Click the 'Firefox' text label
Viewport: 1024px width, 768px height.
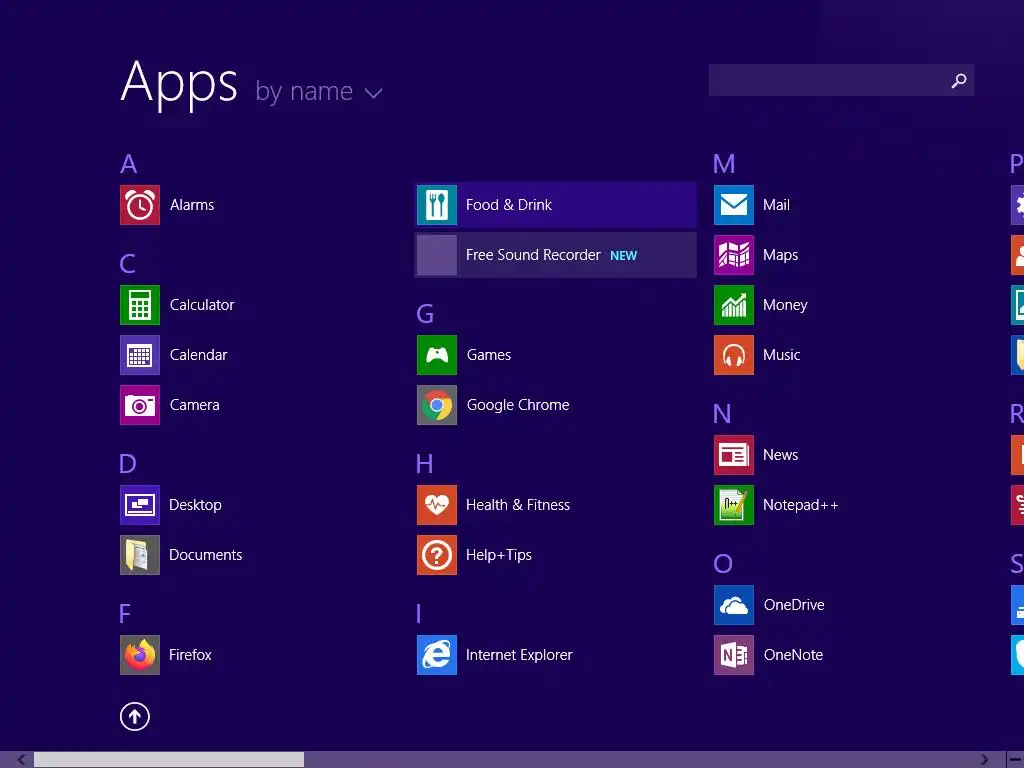pos(190,655)
